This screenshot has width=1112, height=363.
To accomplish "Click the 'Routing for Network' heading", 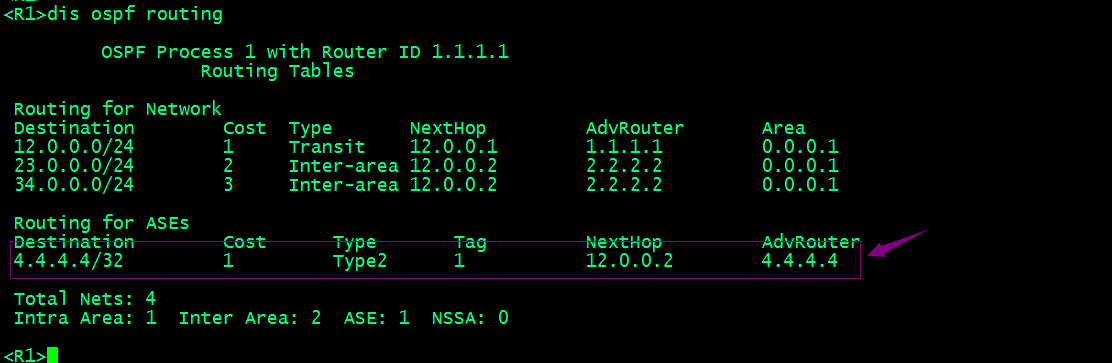I will click(x=118, y=109).
